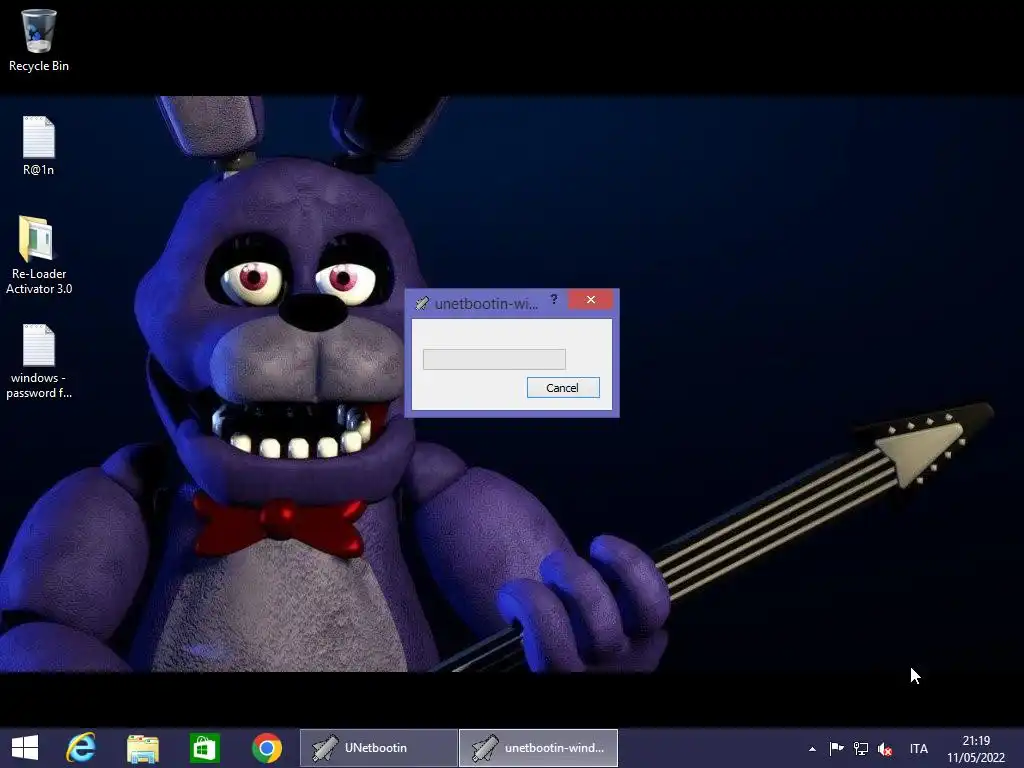Open the Windows Start button
The image size is (1024, 768).
click(x=25, y=748)
